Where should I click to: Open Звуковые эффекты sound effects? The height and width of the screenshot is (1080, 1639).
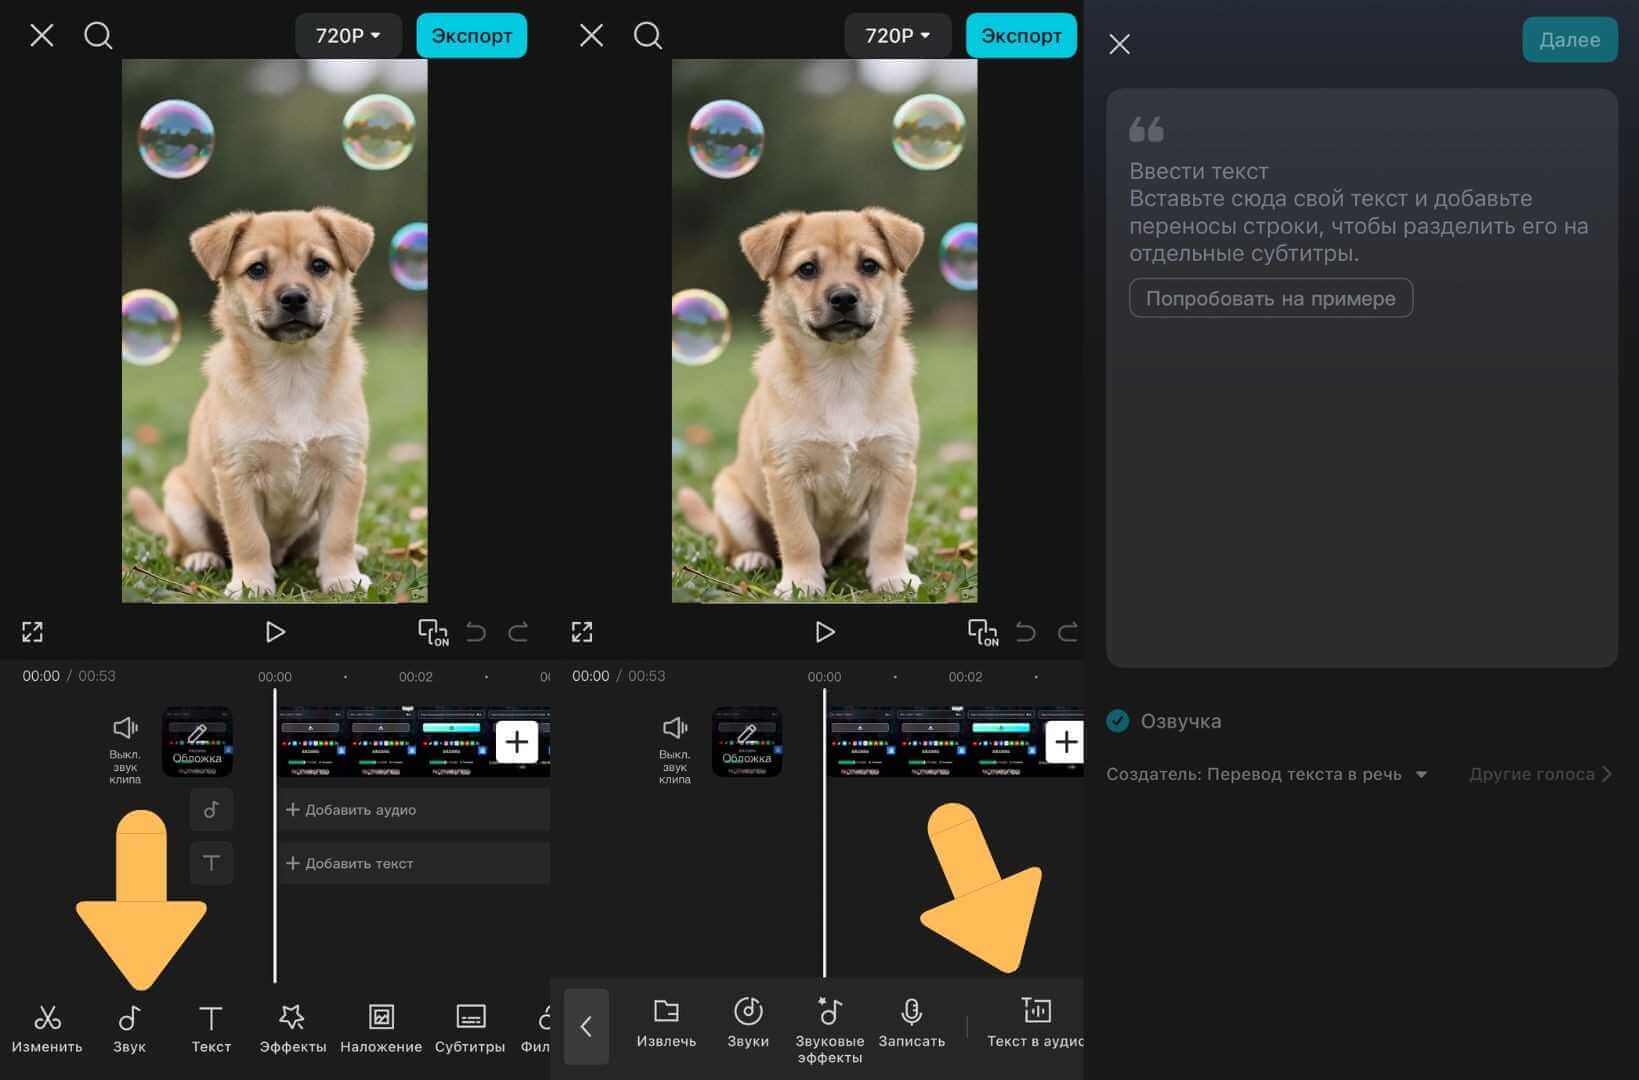[829, 1028]
